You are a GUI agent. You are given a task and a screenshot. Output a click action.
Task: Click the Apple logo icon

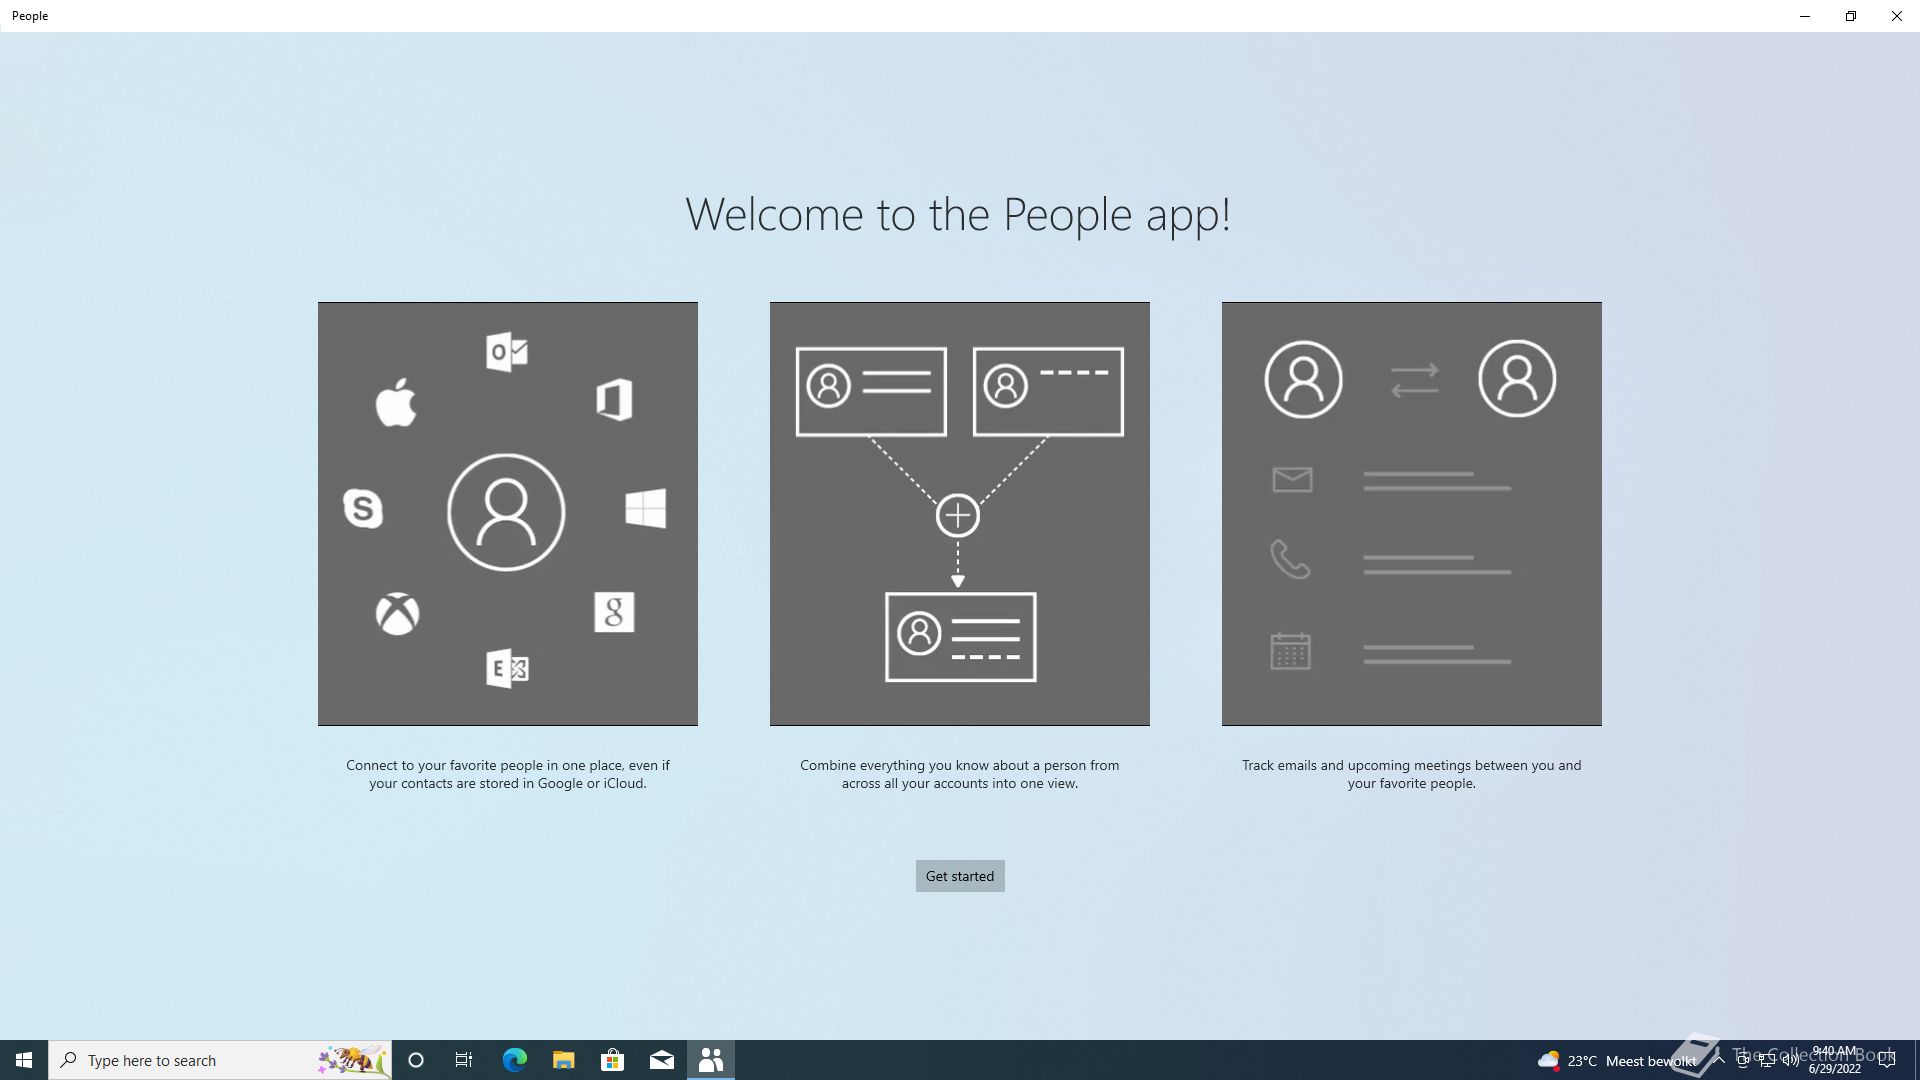pos(396,402)
